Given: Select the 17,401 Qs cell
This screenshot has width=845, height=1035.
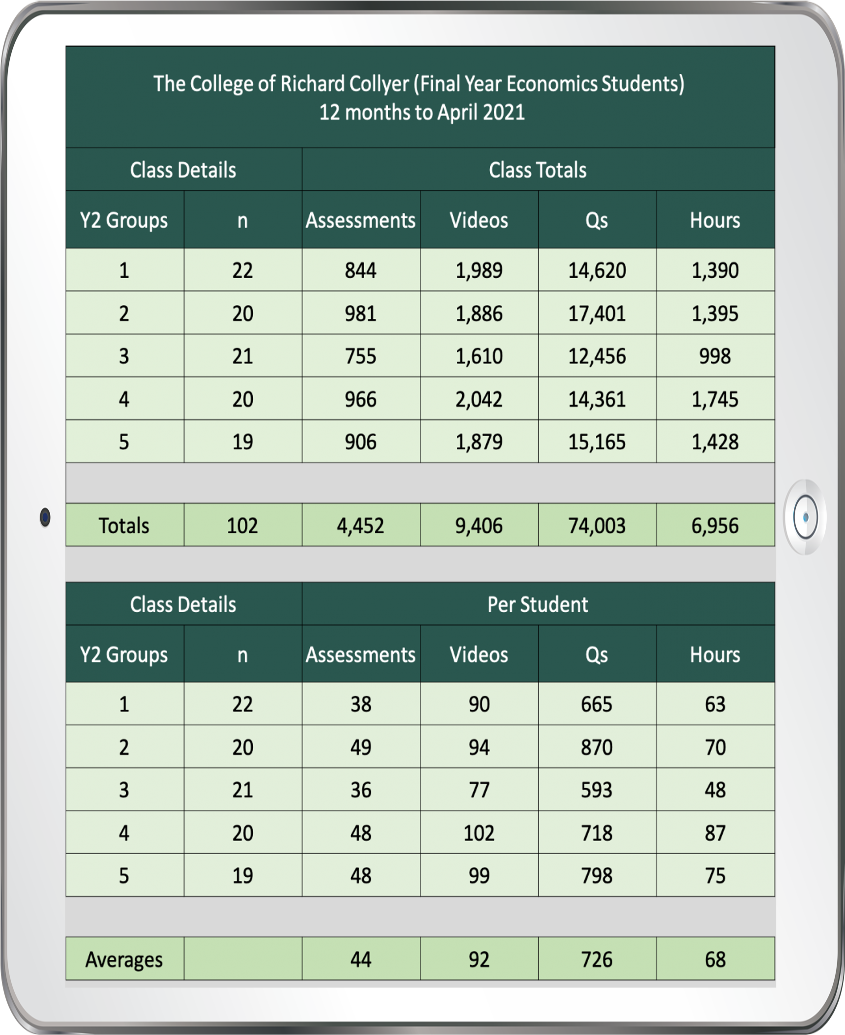Looking at the screenshot, I should click(597, 314).
